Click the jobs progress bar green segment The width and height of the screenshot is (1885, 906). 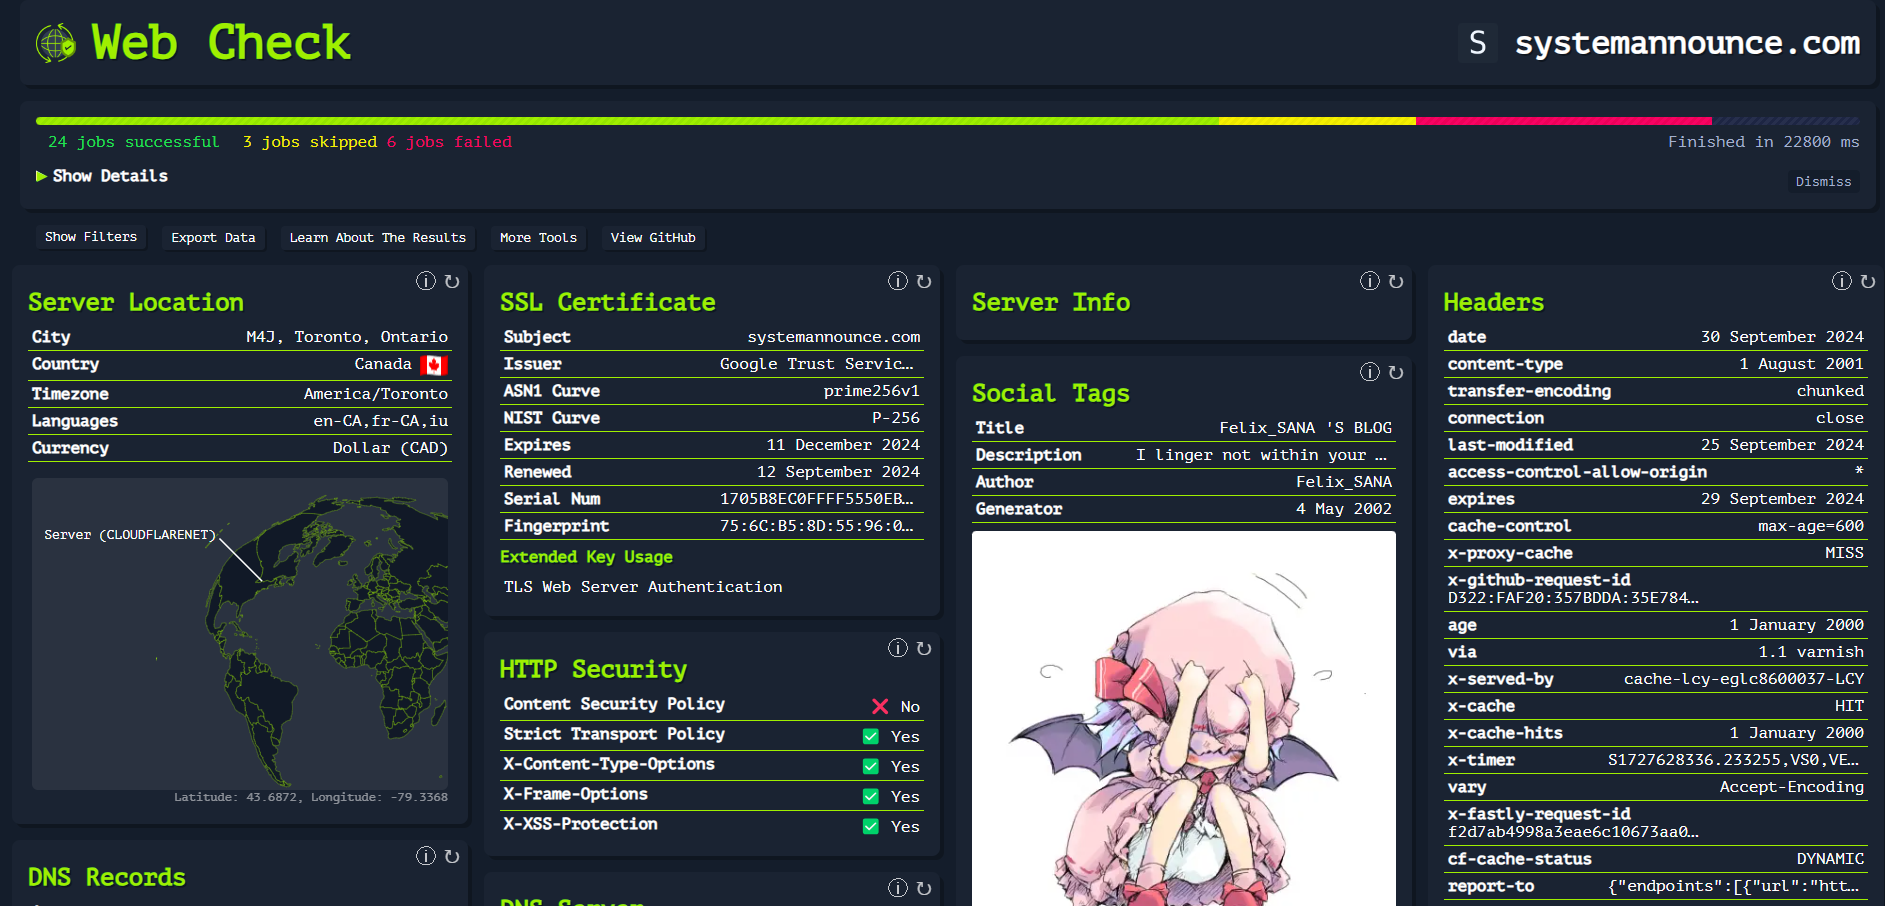pyautogui.click(x=627, y=121)
